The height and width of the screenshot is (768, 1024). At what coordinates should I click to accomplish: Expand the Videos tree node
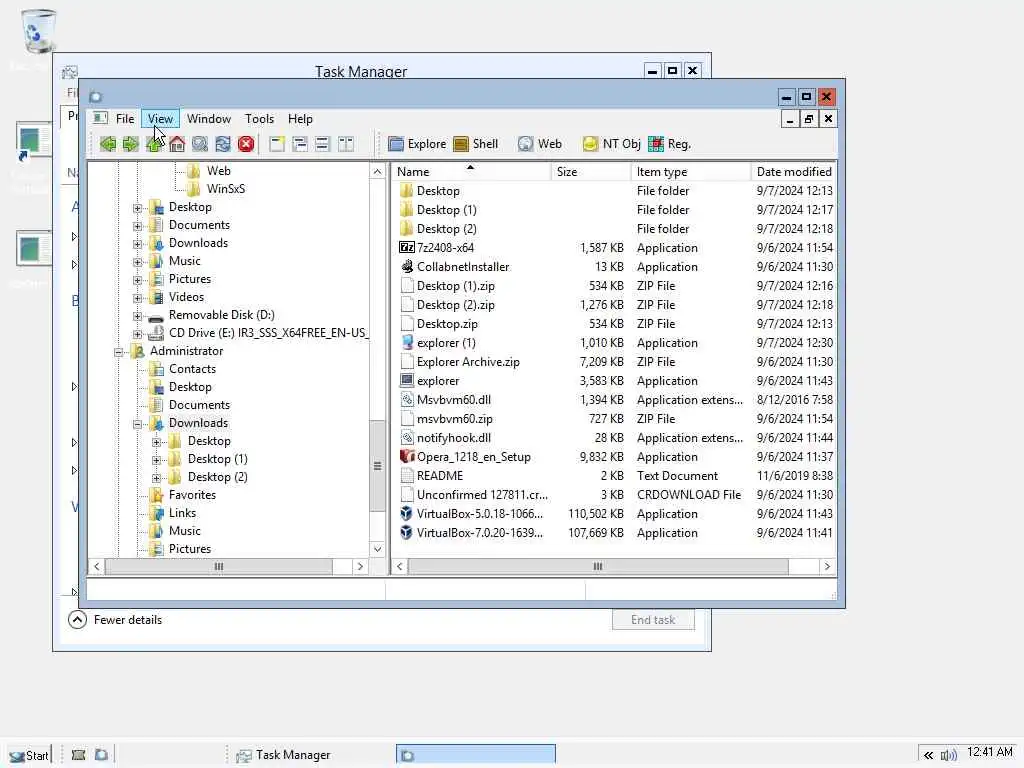[x=137, y=297]
